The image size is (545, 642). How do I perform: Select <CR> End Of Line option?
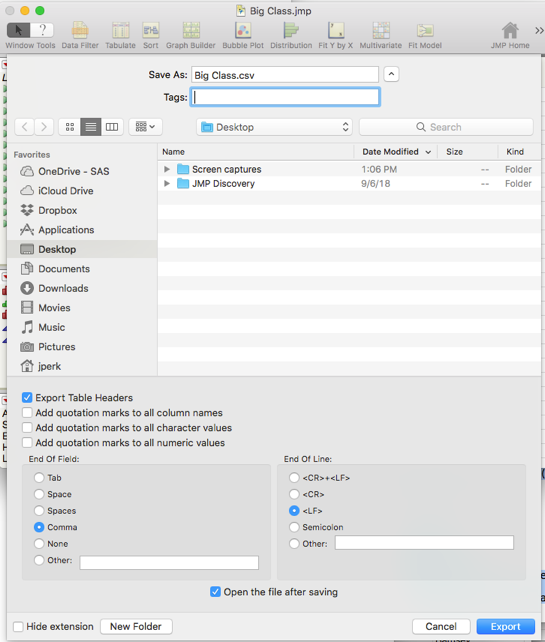tap(294, 494)
